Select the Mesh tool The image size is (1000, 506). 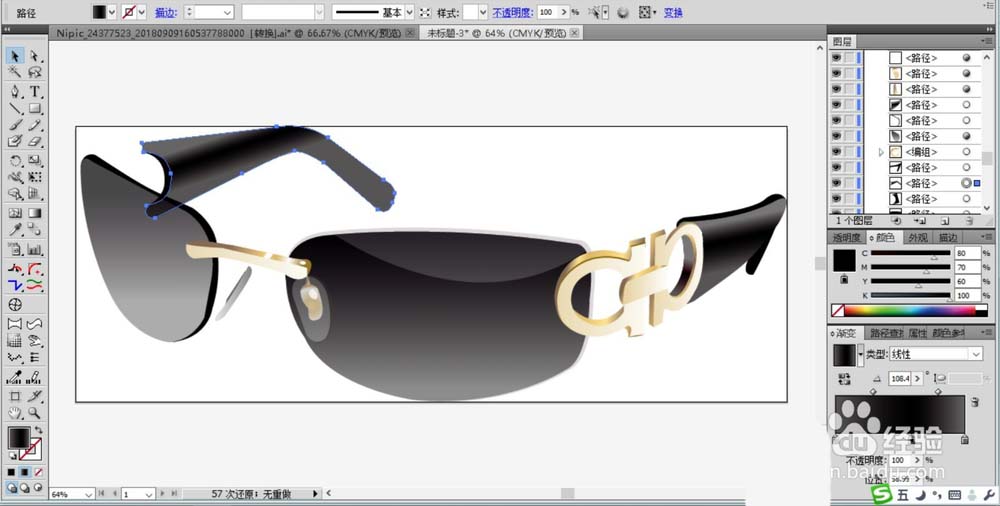(x=15, y=213)
